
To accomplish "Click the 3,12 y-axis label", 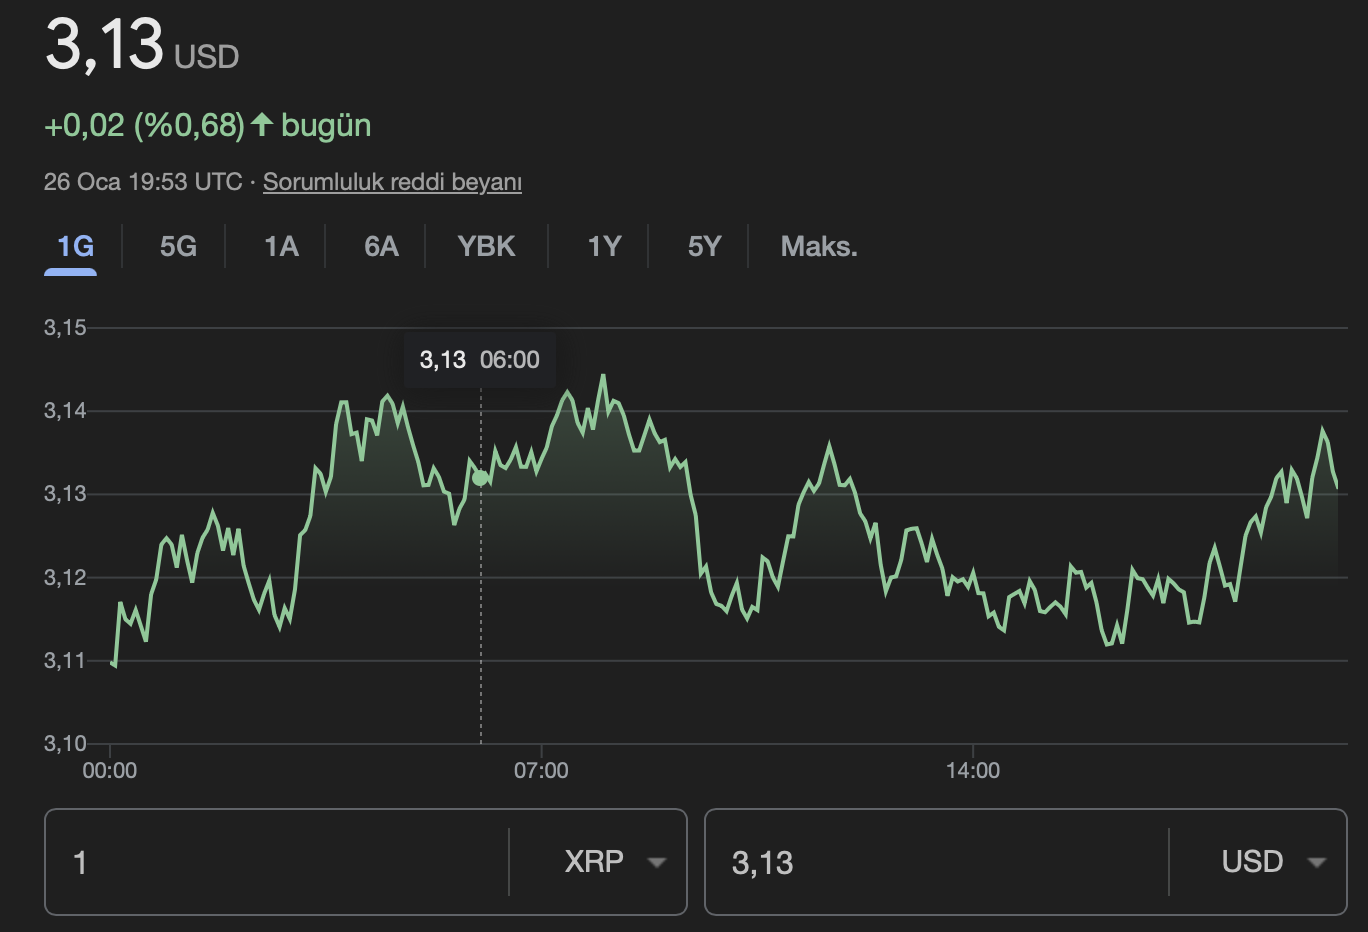I will [x=65, y=578].
